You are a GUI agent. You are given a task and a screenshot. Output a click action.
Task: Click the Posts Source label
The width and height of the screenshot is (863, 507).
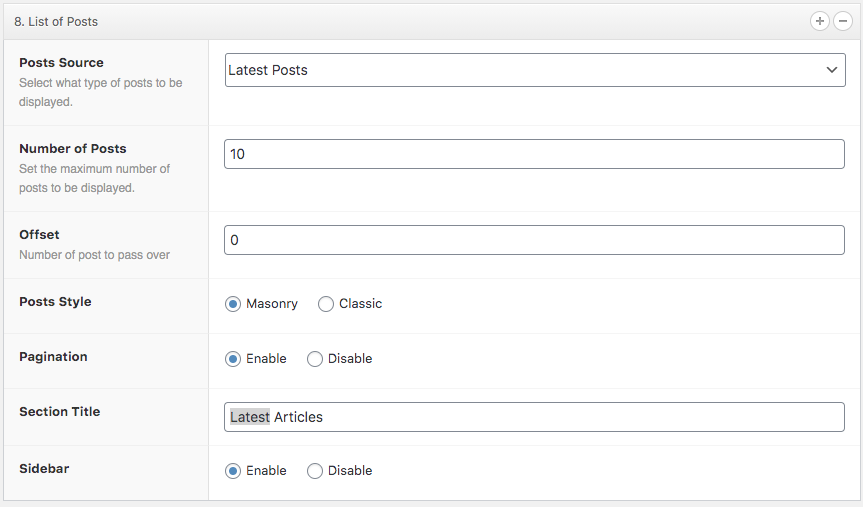[61, 63]
